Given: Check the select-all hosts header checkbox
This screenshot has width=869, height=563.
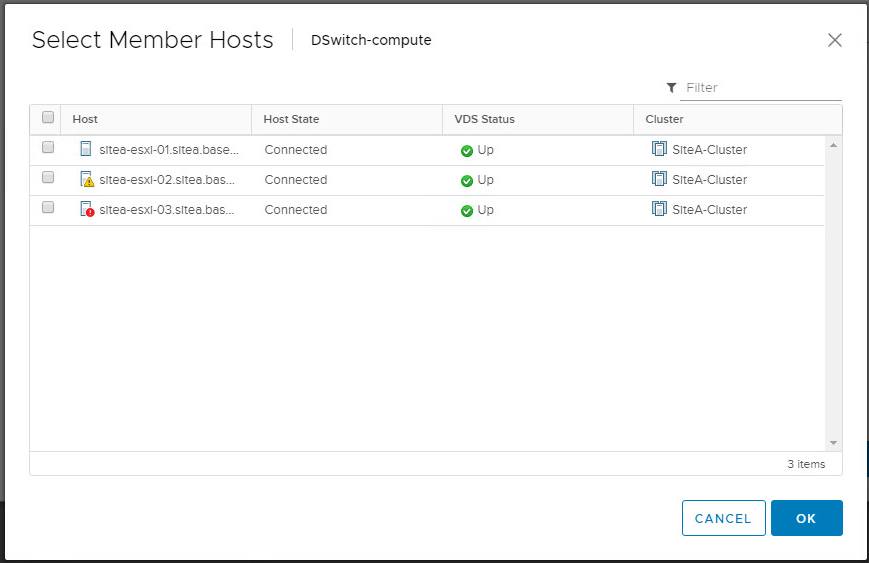Looking at the screenshot, I should [47, 118].
